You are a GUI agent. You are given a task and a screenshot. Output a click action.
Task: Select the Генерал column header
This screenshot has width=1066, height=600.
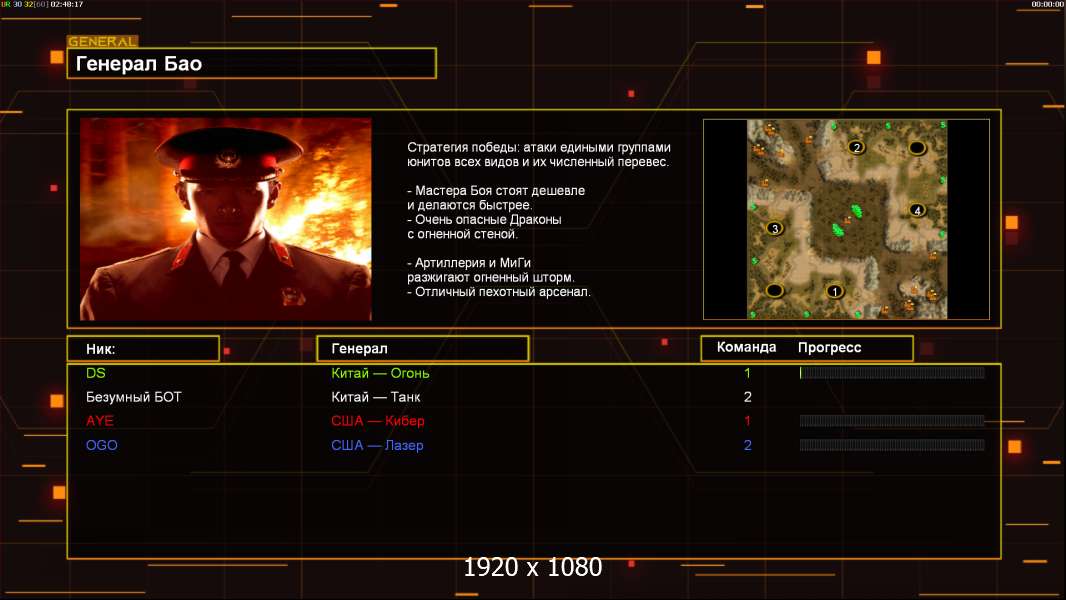pos(423,349)
